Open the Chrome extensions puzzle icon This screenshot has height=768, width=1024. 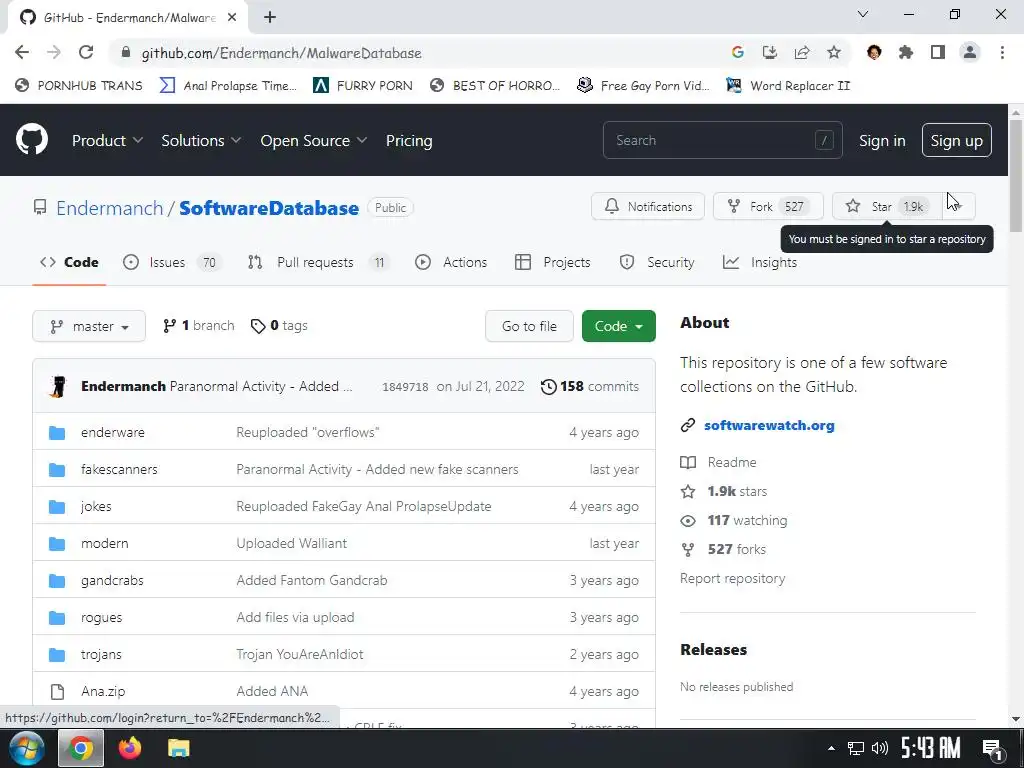906,52
